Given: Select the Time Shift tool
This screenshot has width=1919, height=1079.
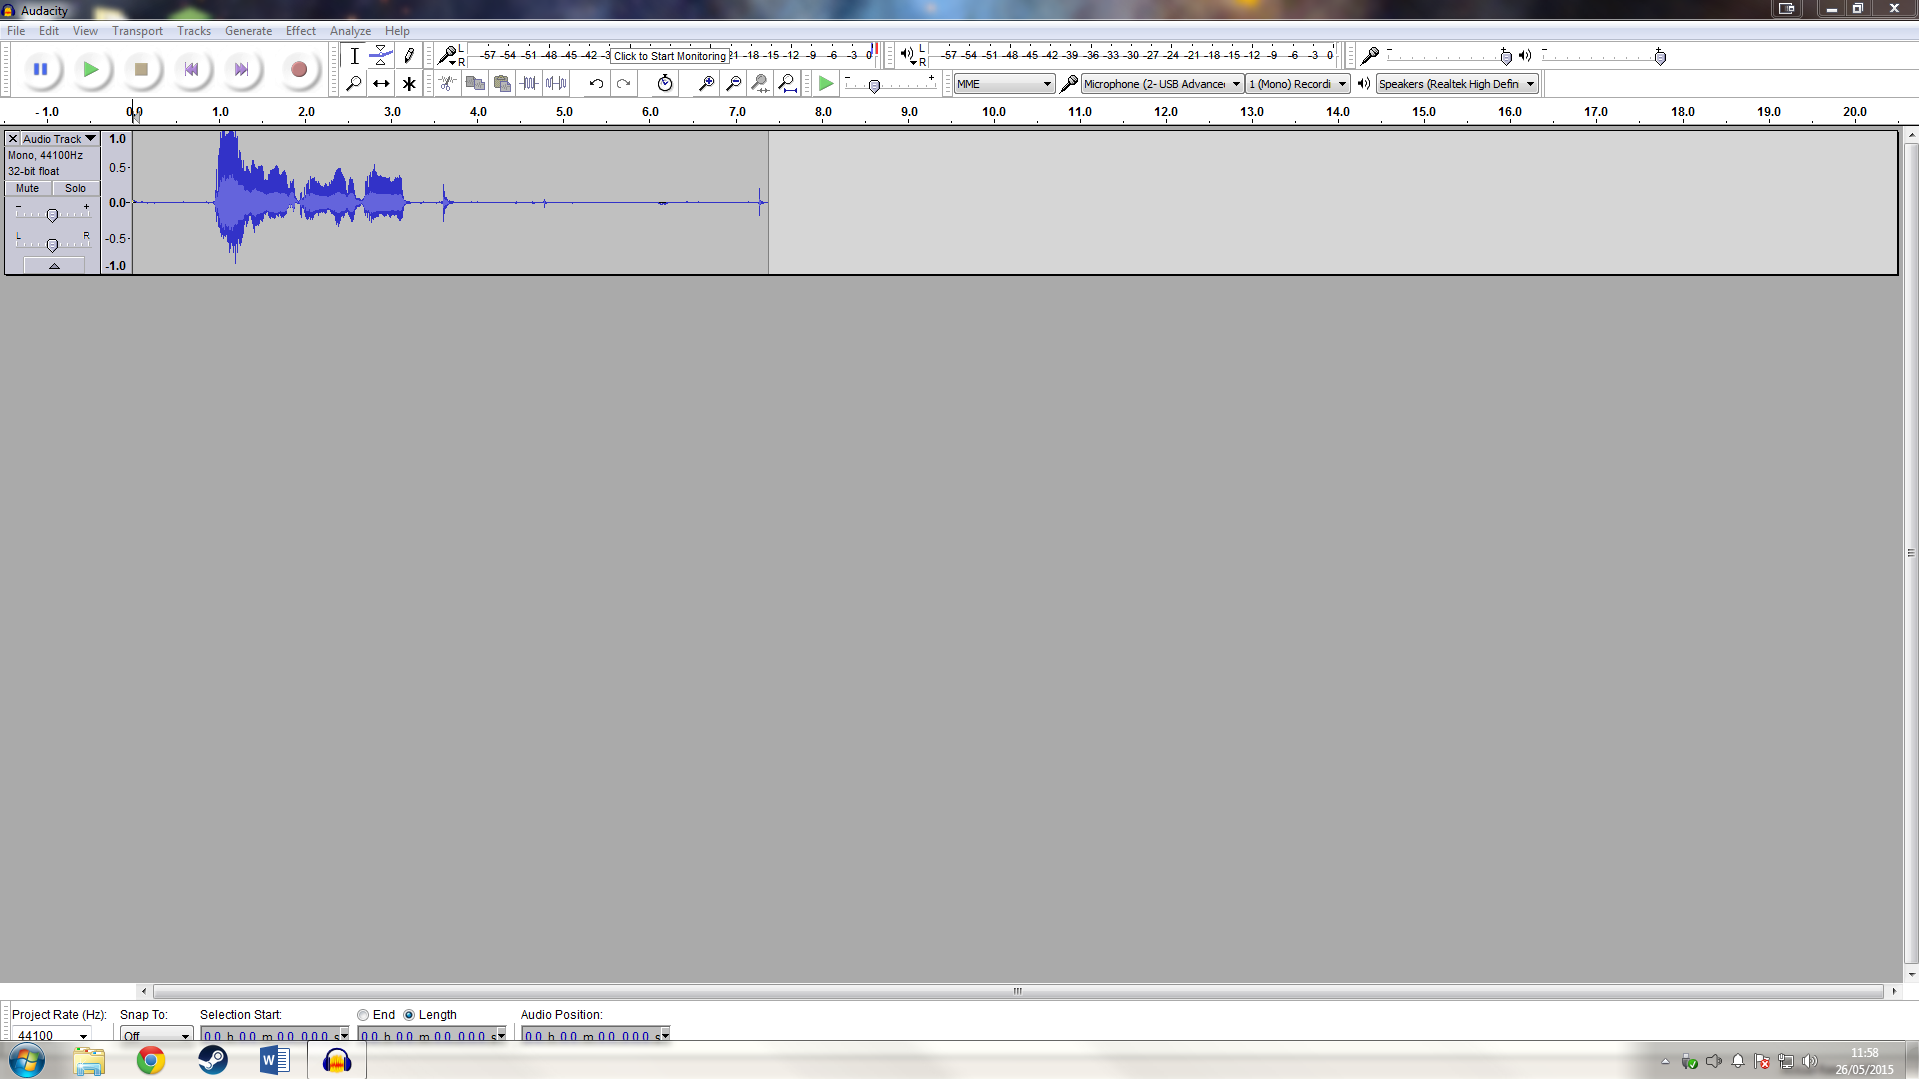Looking at the screenshot, I should click(381, 84).
